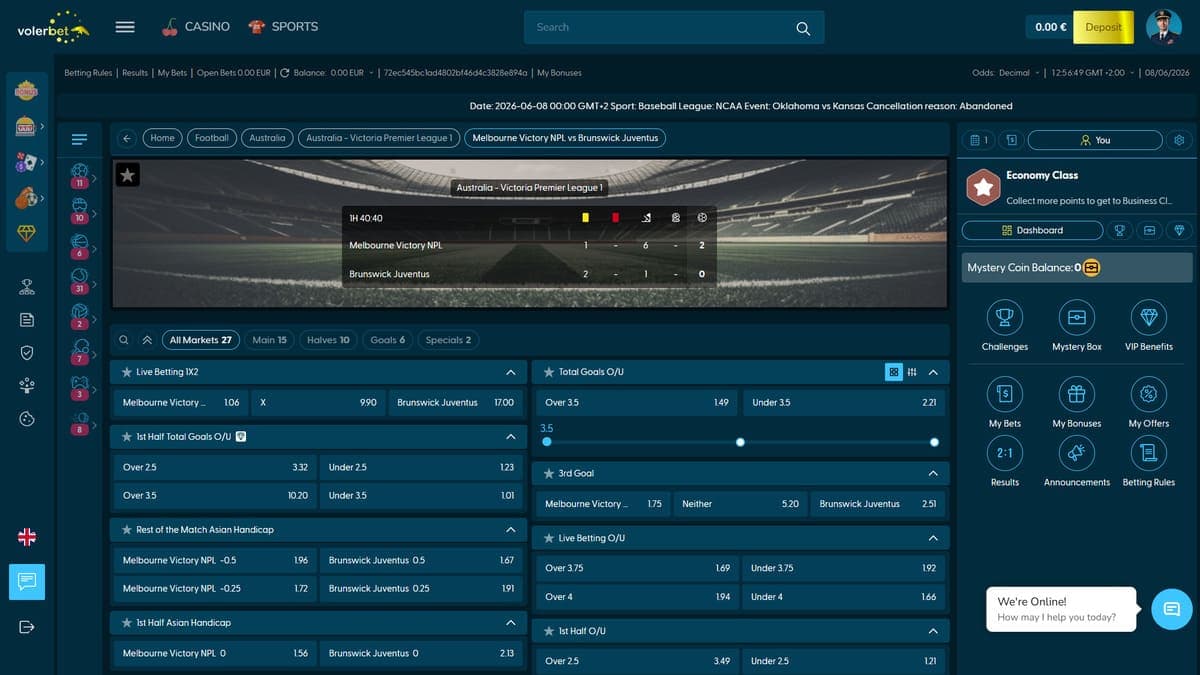
Task: Open the Announcements megaphone icon
Action: point(1076,453)
